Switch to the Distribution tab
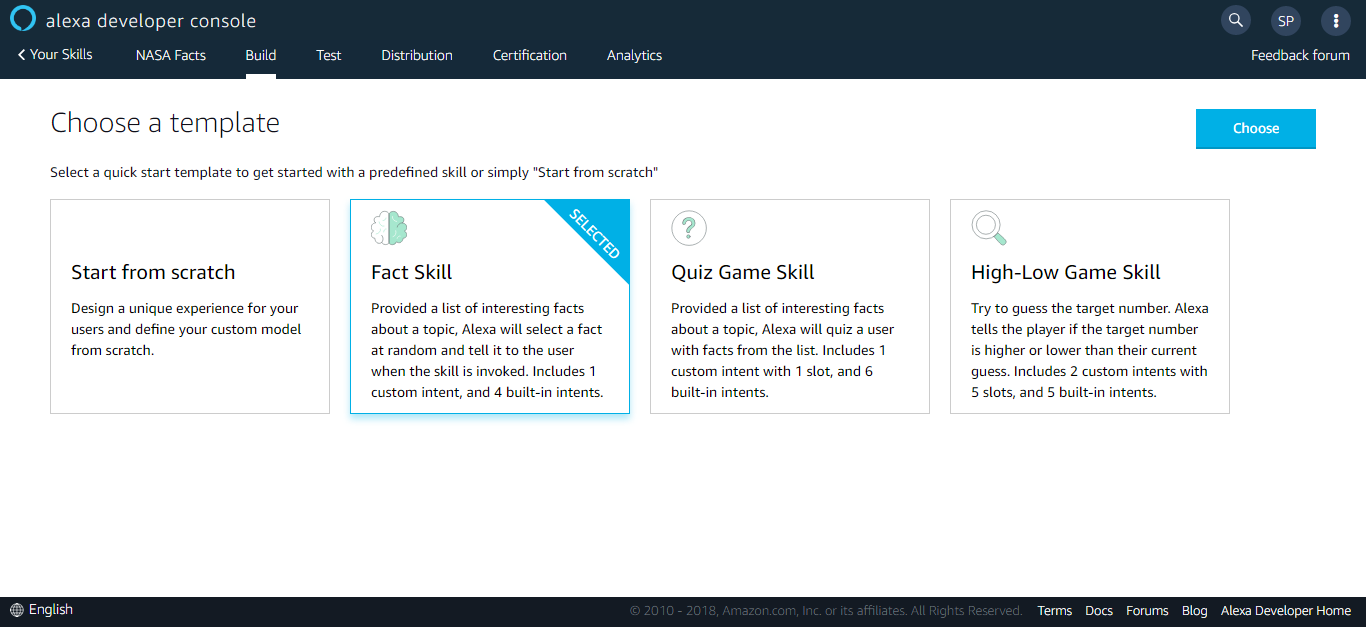This screenshot has width=1366, height=627. pos(417,55)
